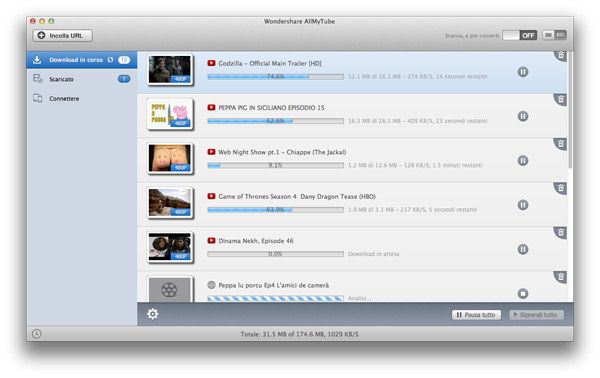
Task: Click the Download in attesa status text
Action: pos(373,254)
